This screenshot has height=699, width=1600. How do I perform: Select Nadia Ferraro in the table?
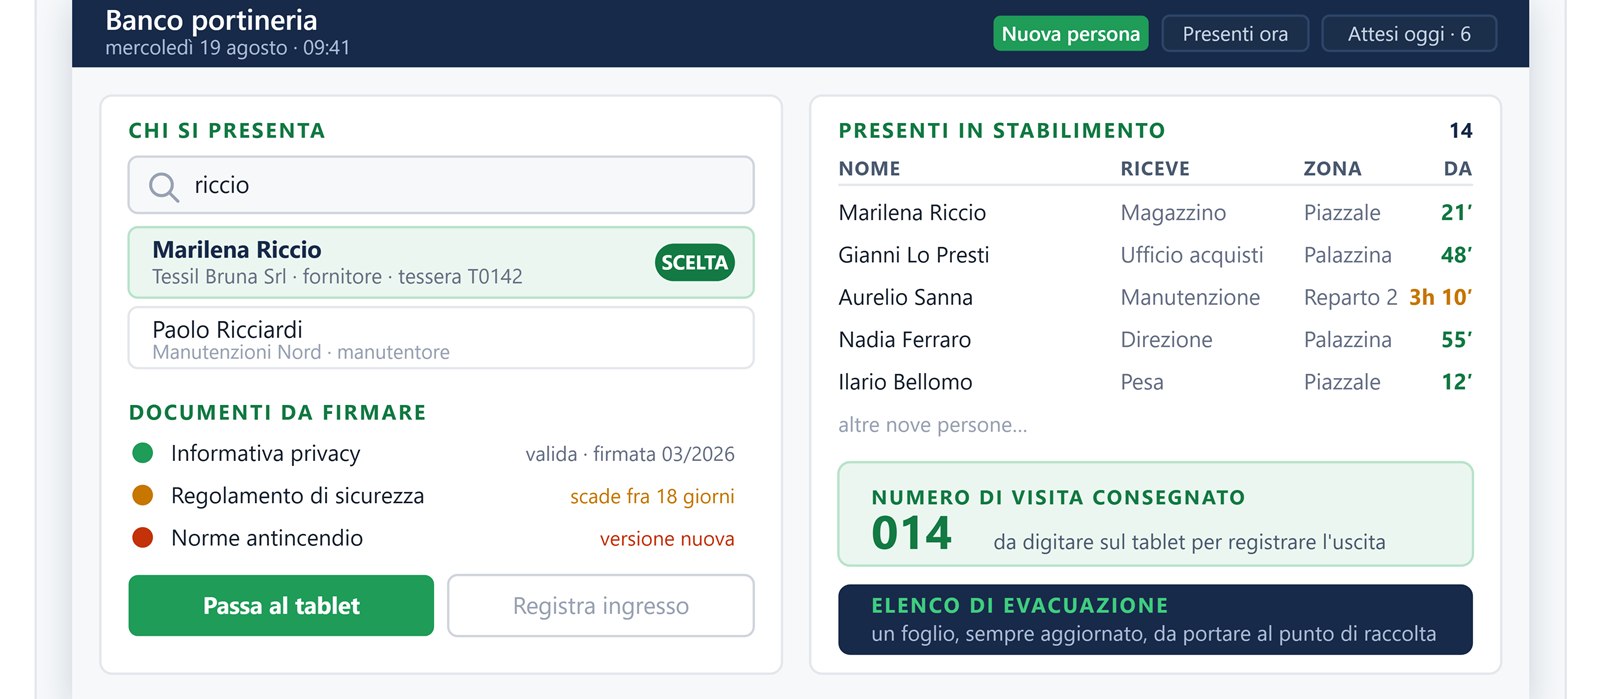[905, 340]
